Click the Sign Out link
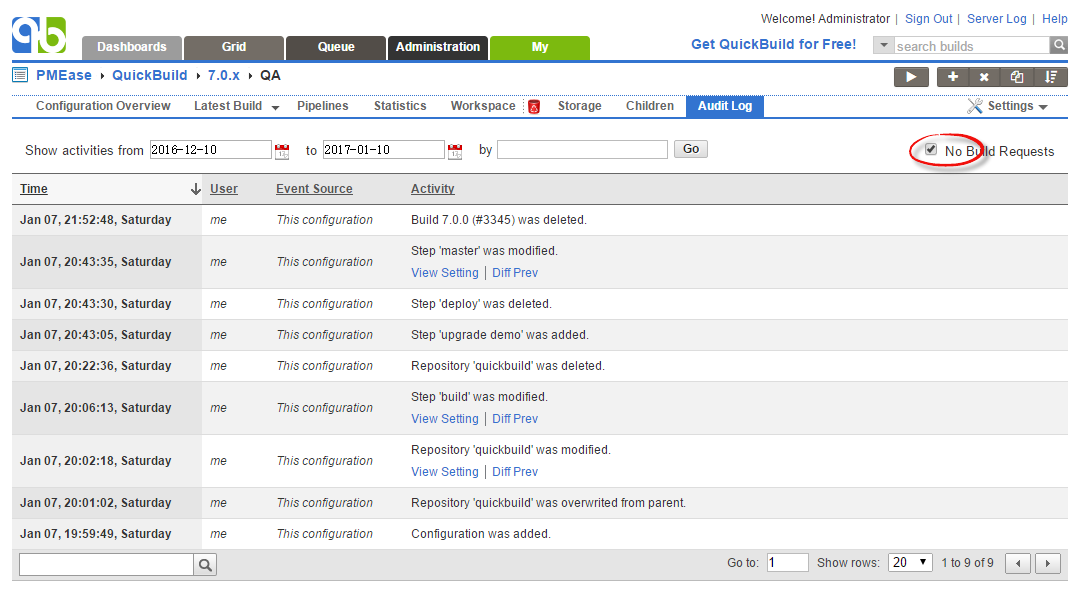 click(x=928, y=19)
